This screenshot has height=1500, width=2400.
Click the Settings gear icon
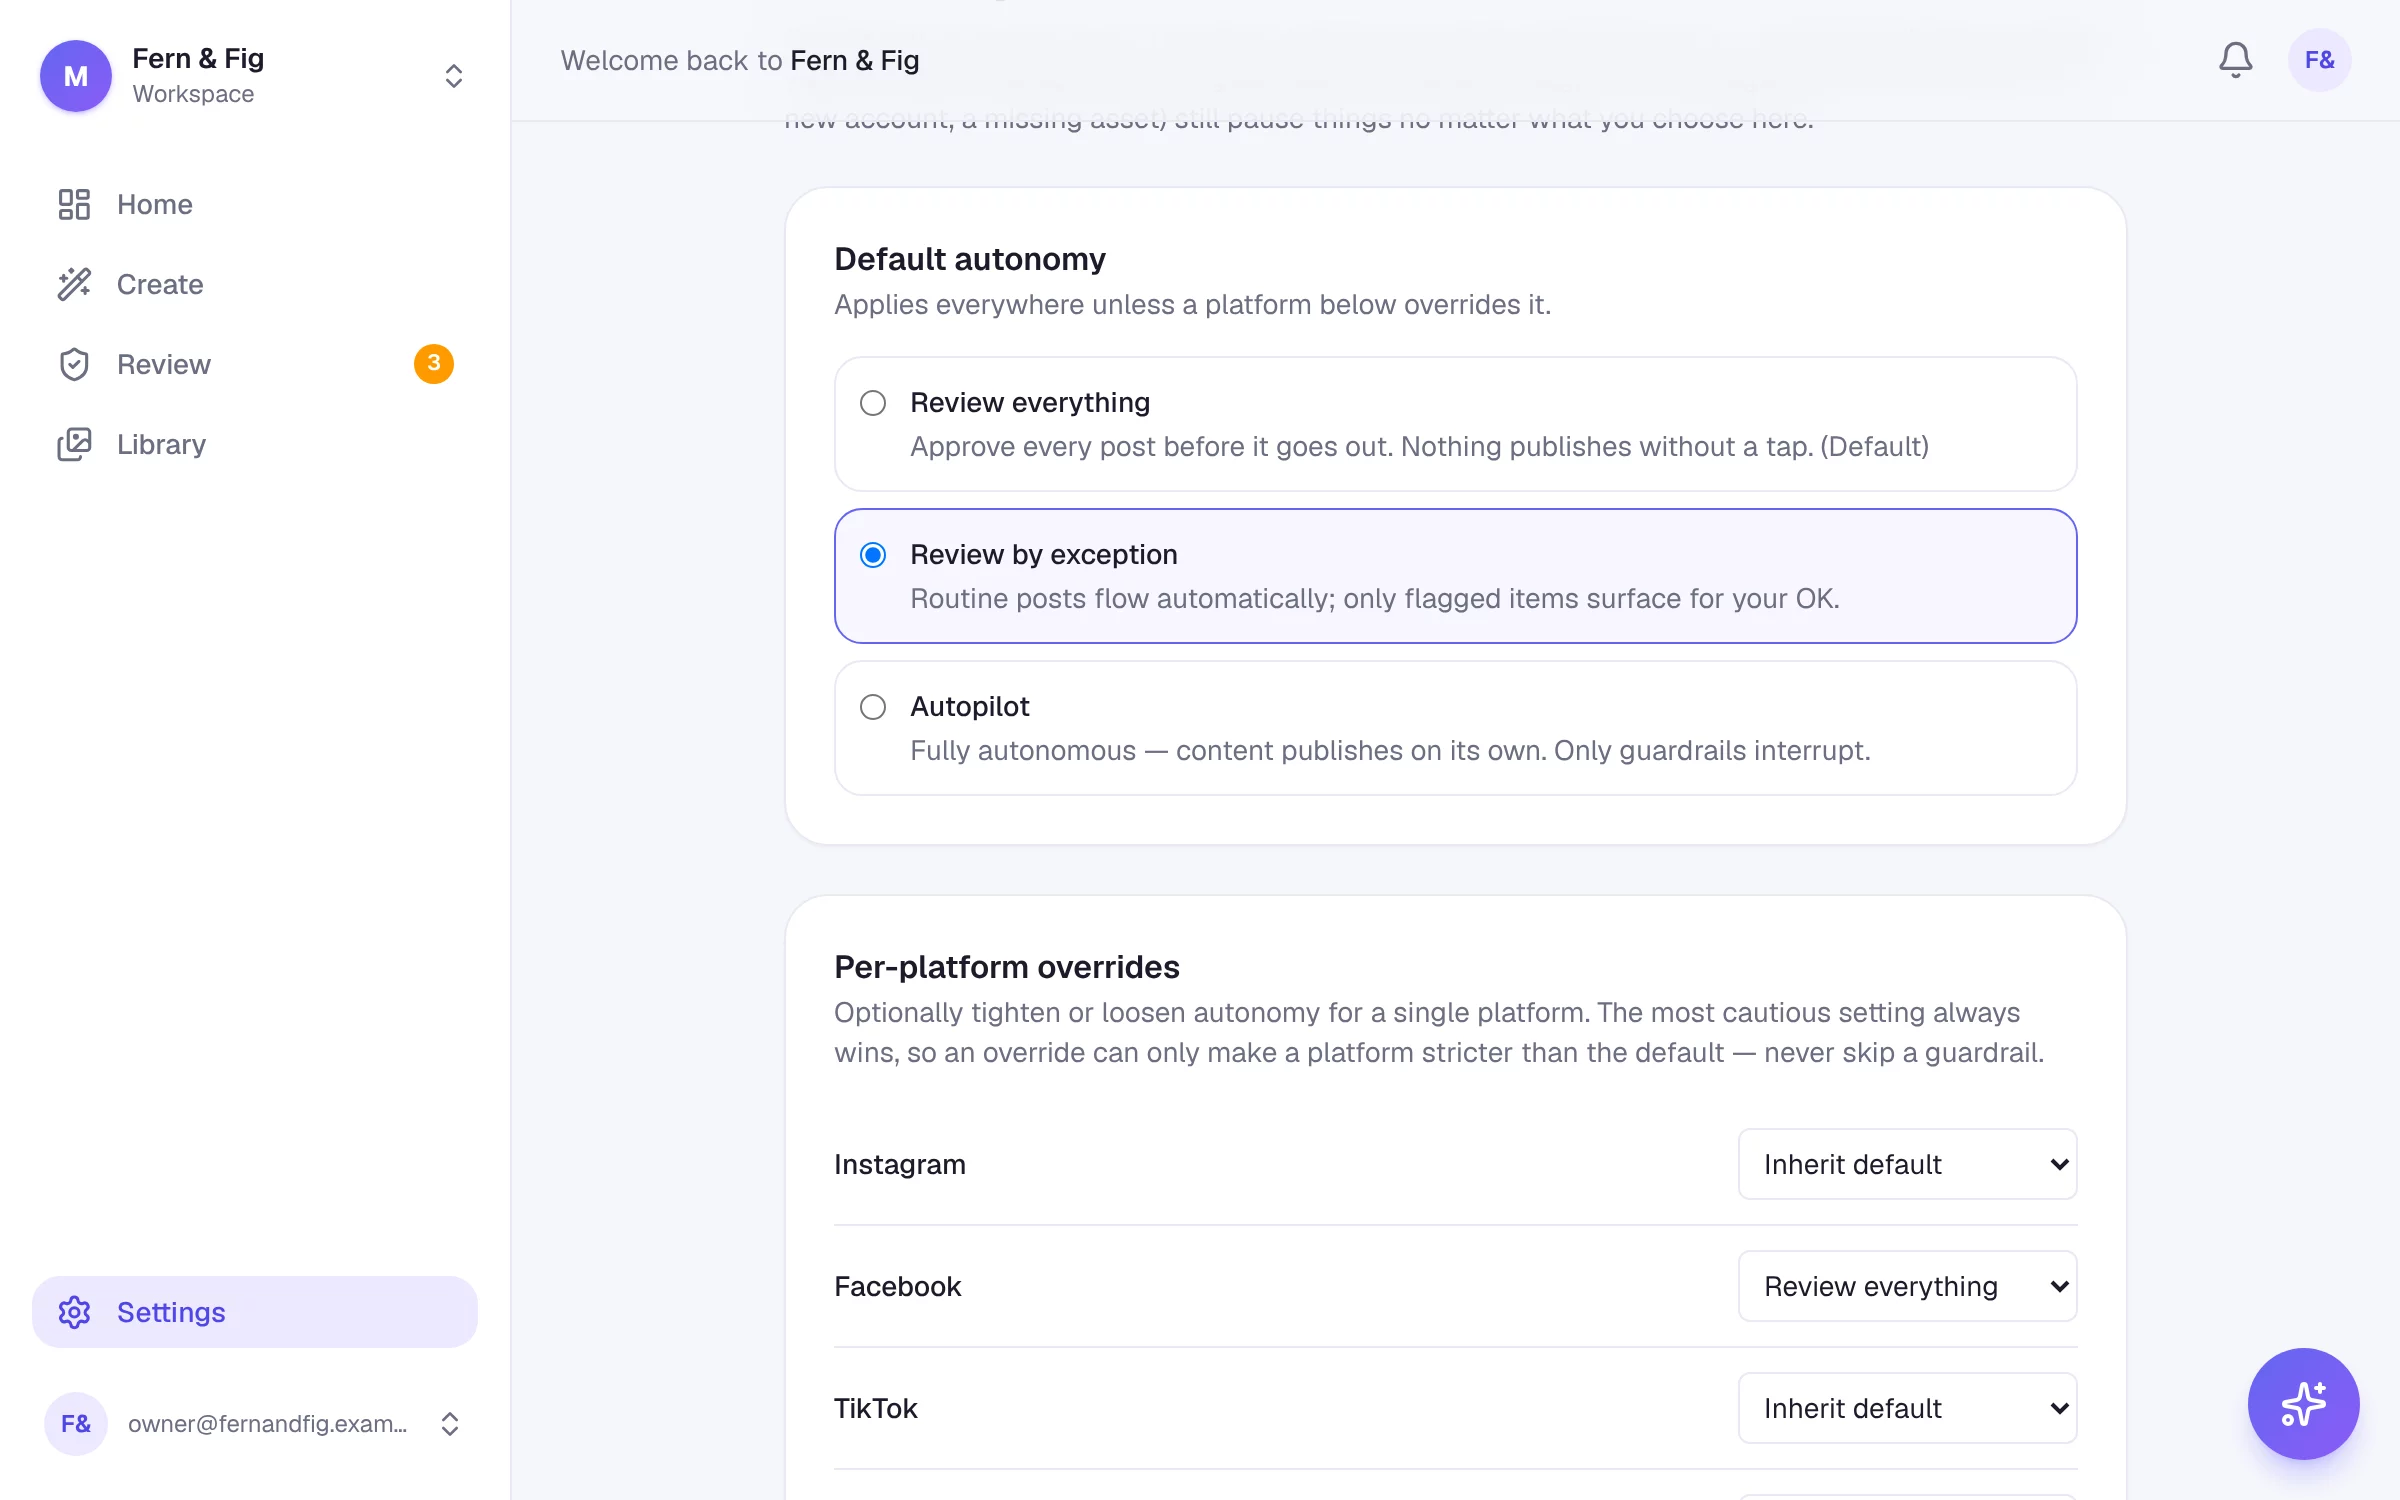(x=74, y=1312)
